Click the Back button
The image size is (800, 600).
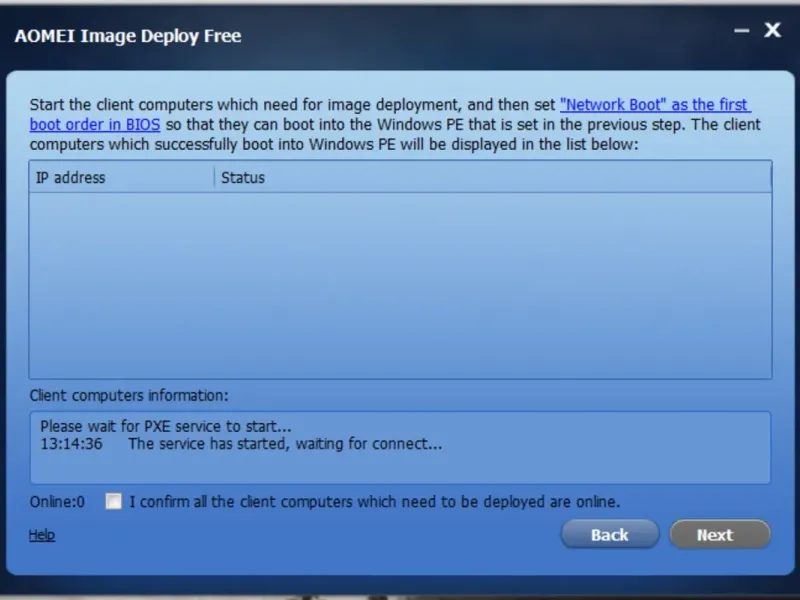click(610, 534)
